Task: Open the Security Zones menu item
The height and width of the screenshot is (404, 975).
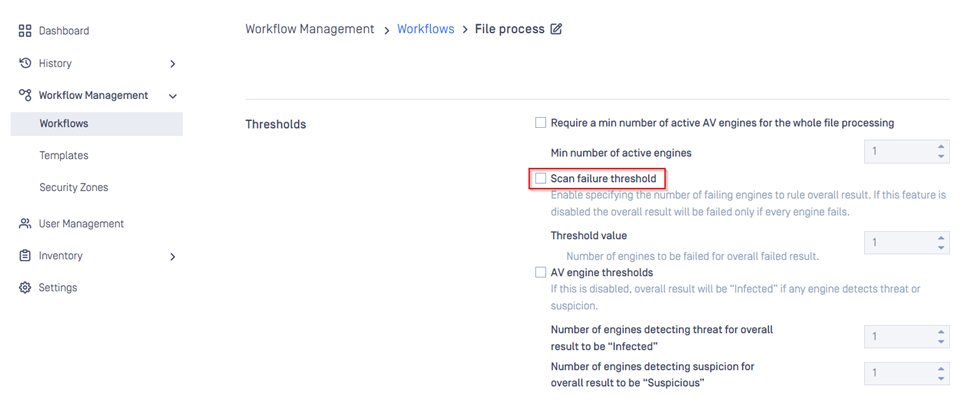Action: point(74,187)
